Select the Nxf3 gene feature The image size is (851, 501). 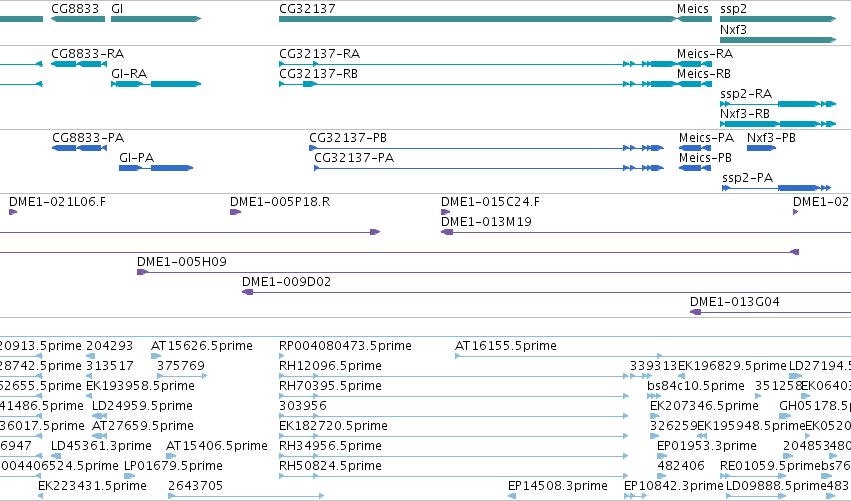click(778, 40)
